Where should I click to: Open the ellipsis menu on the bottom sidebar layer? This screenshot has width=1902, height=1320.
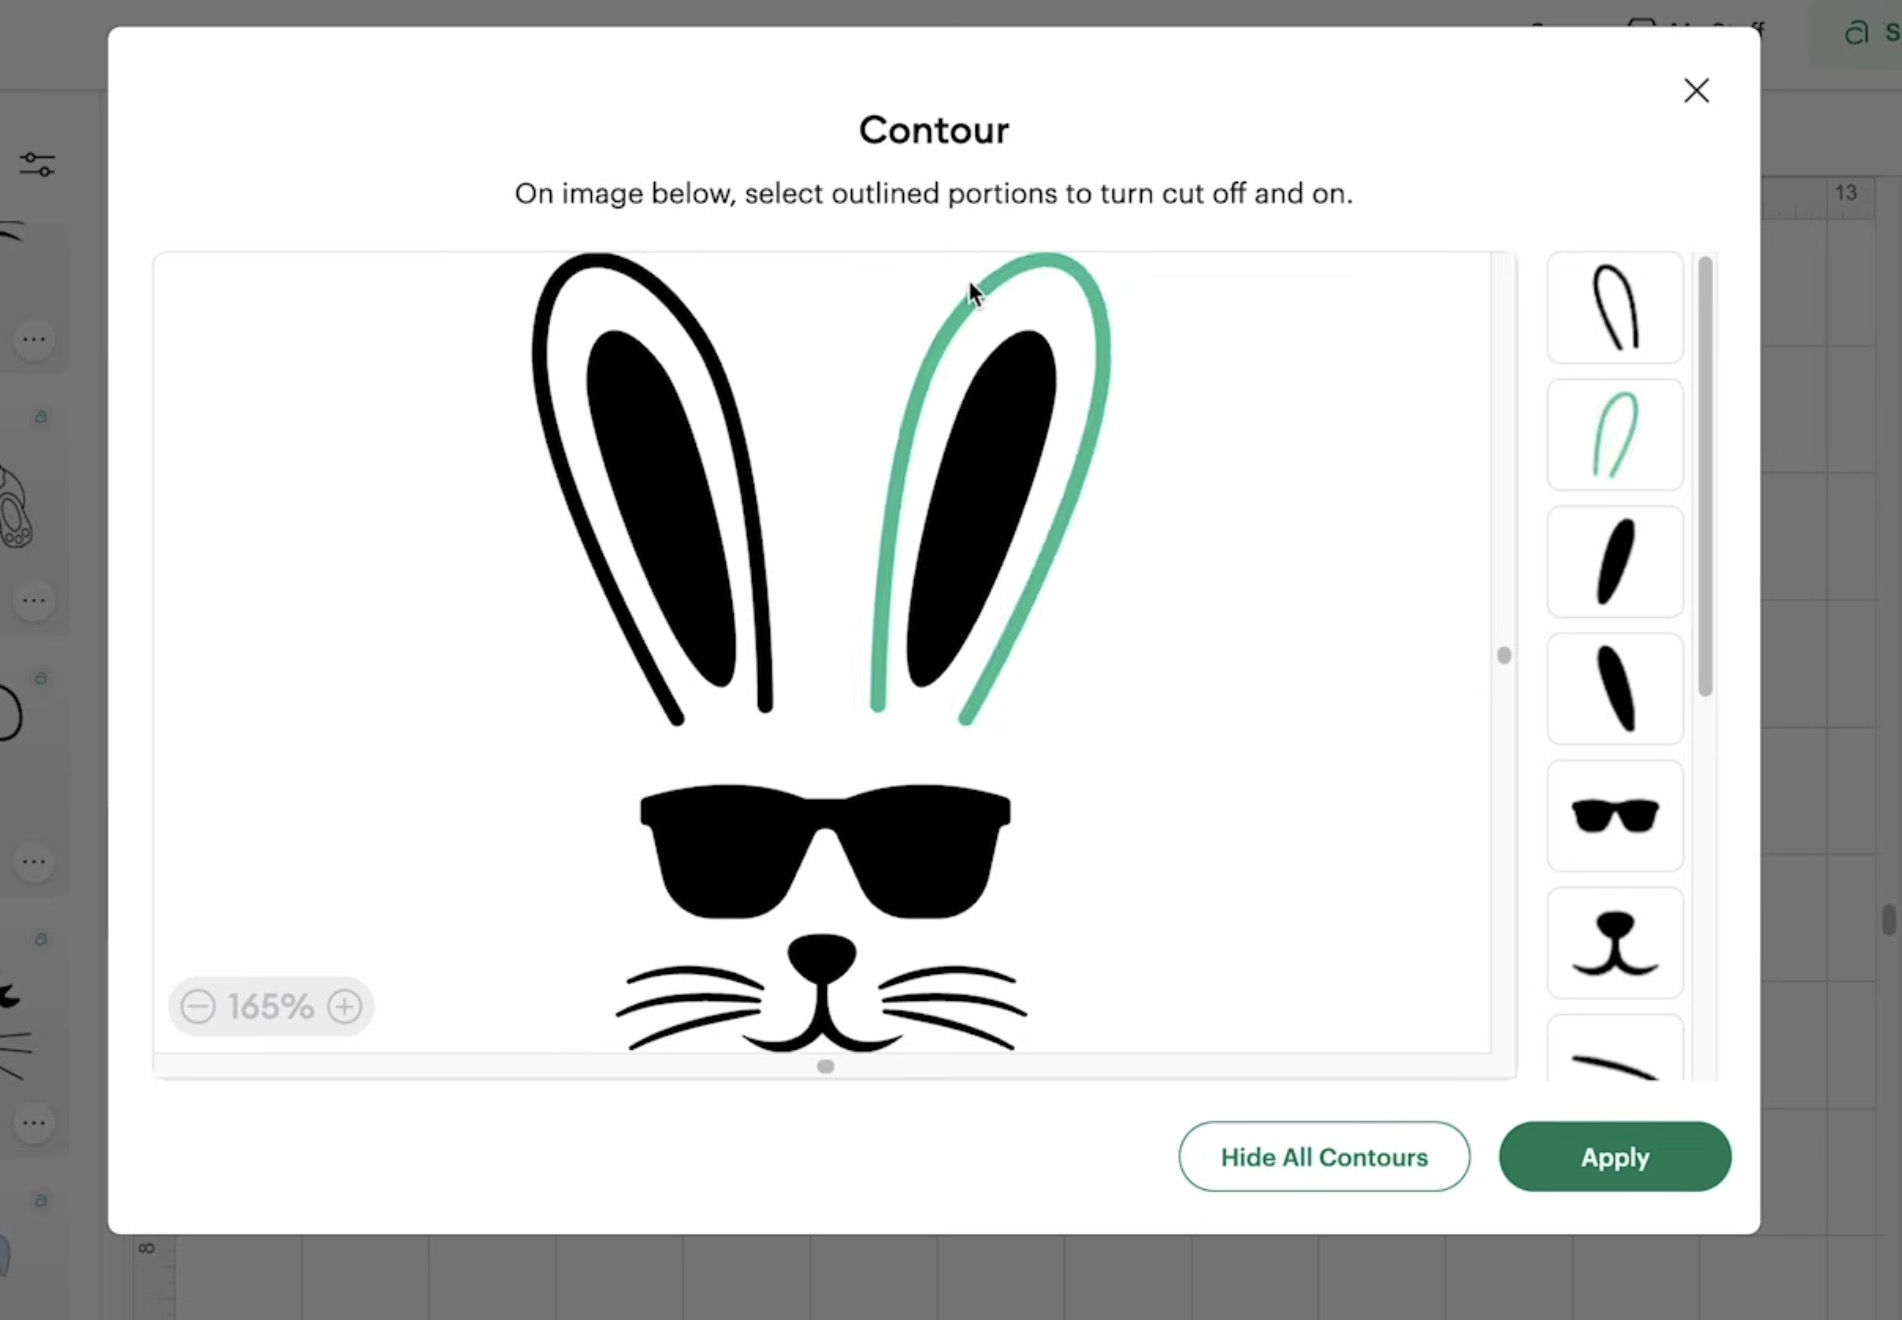[x=33, y=1123]
